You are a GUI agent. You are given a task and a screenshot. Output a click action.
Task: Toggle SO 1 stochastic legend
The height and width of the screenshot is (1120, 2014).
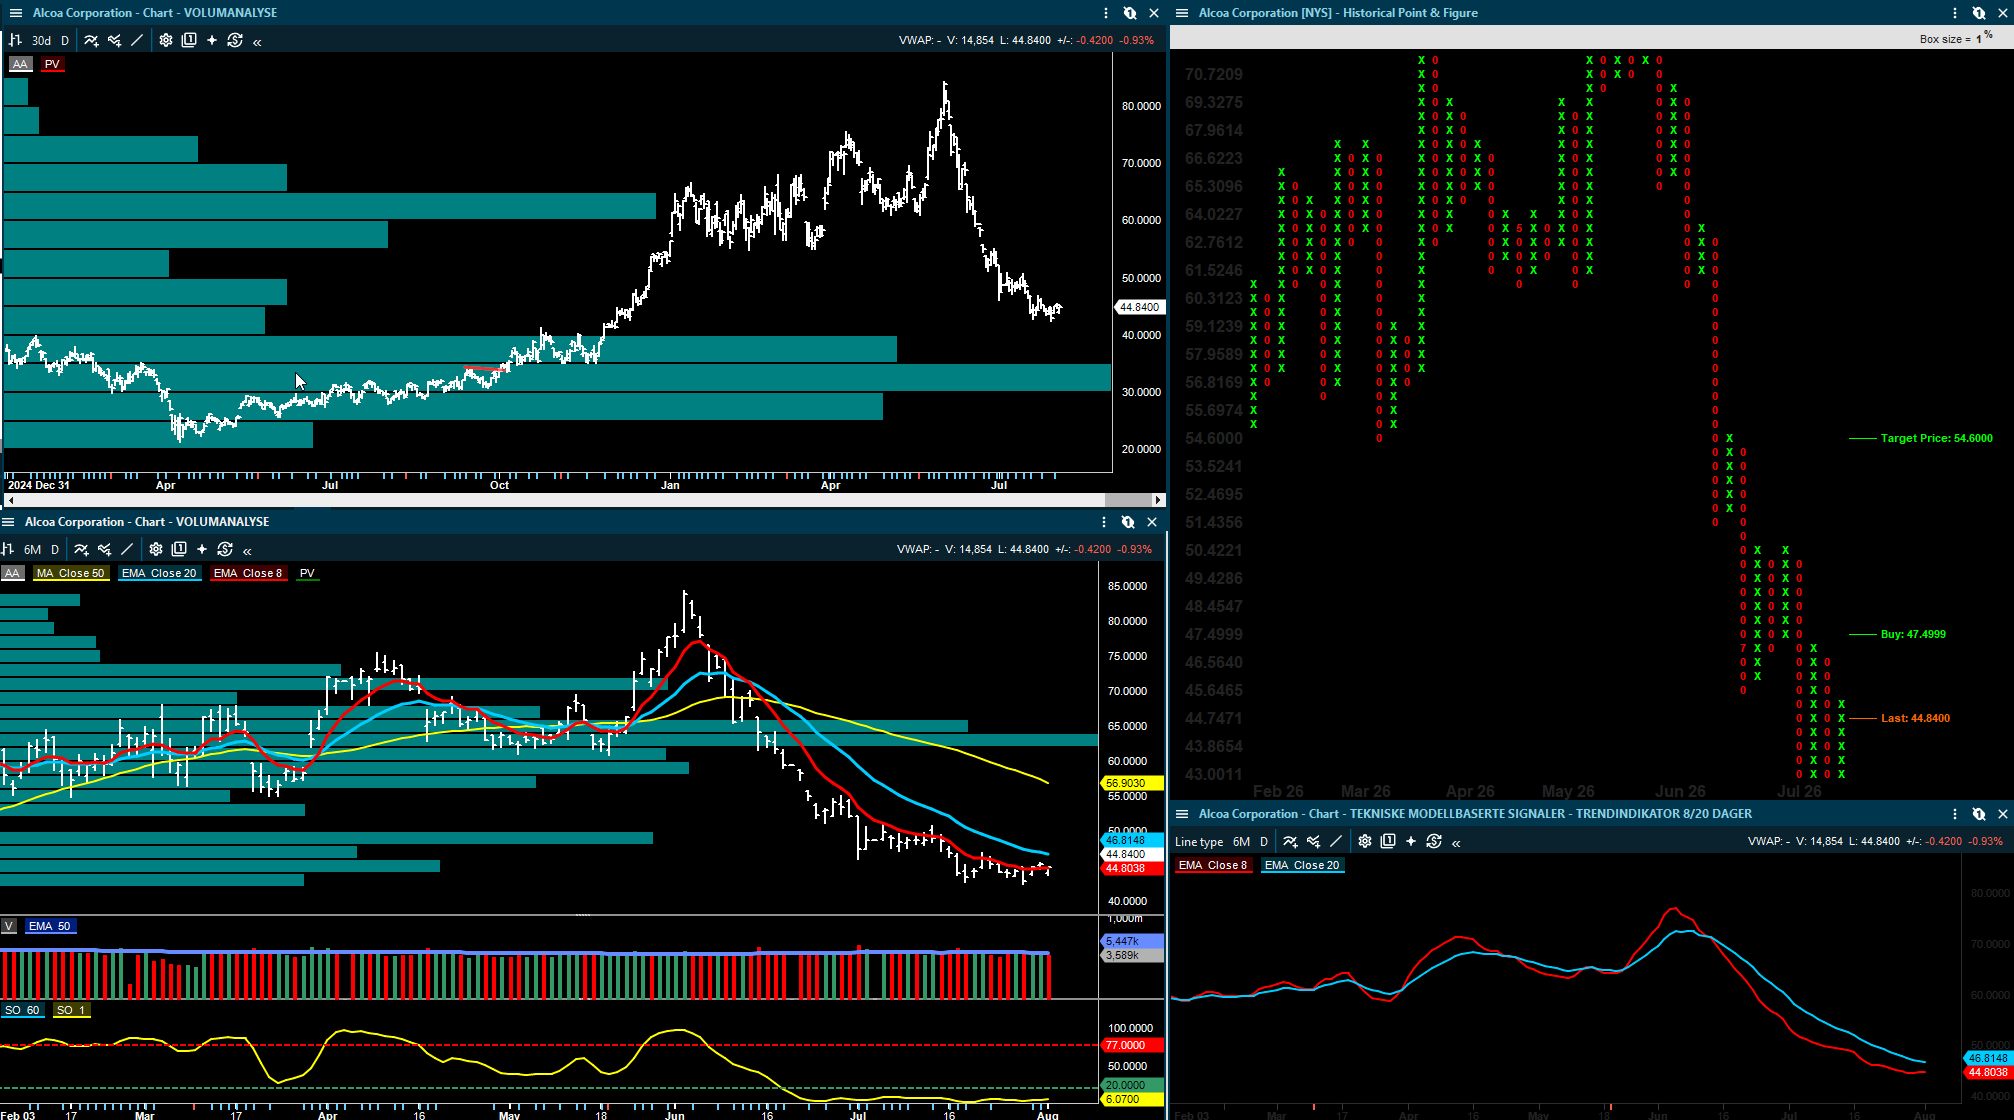[71, 1010]
